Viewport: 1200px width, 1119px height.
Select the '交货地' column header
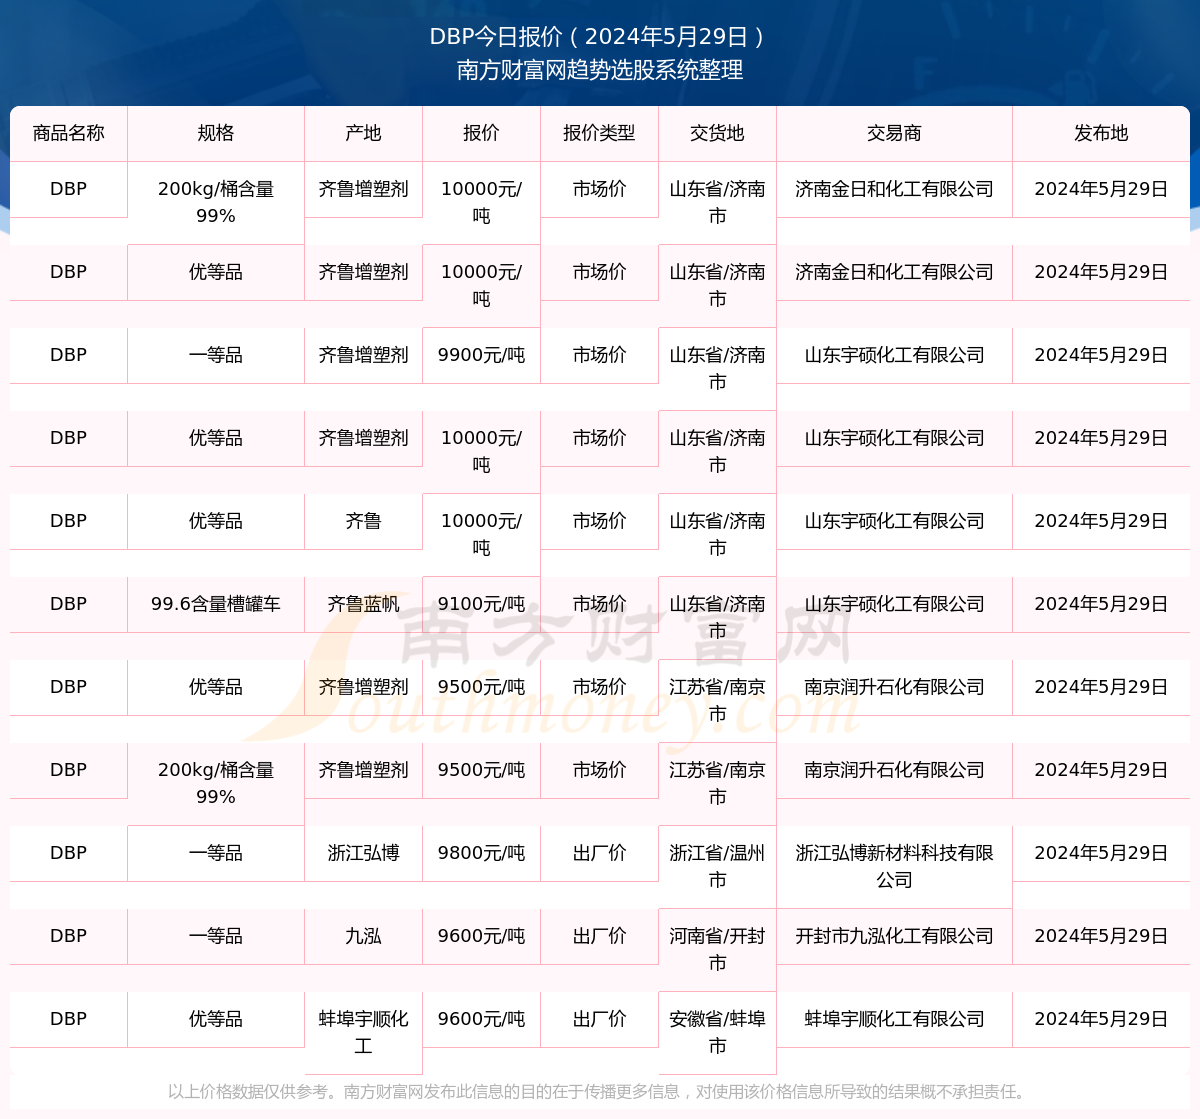[717, 133]
